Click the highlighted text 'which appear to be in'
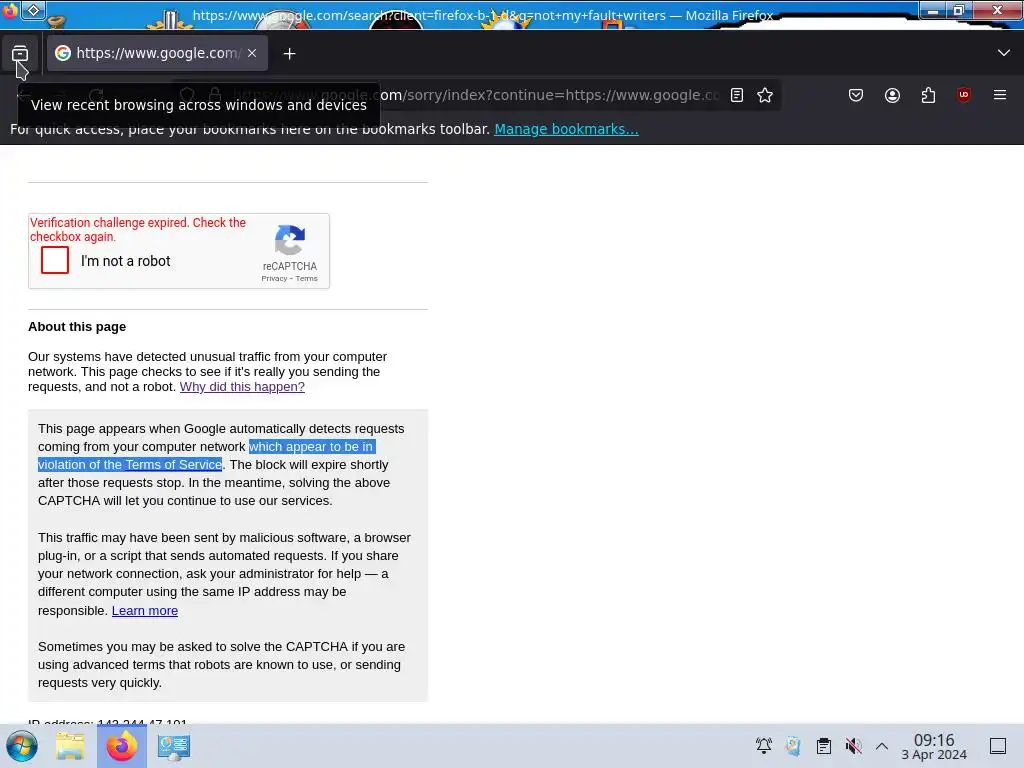The width and height of the screenshot is (1024, 768). point(312,447)
